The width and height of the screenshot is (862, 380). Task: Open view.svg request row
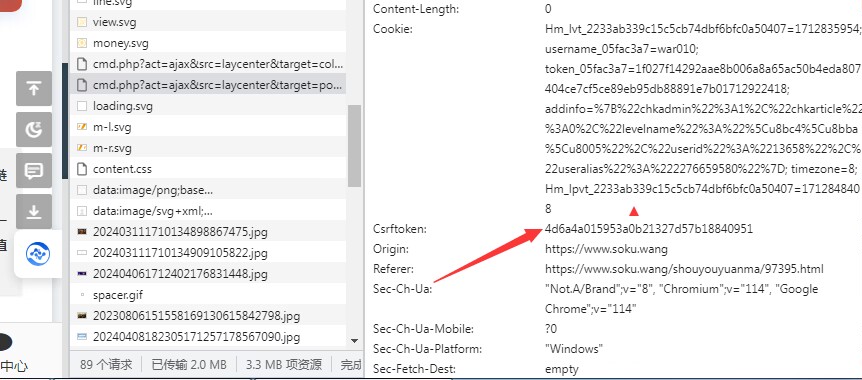click(x=208, y=23)
